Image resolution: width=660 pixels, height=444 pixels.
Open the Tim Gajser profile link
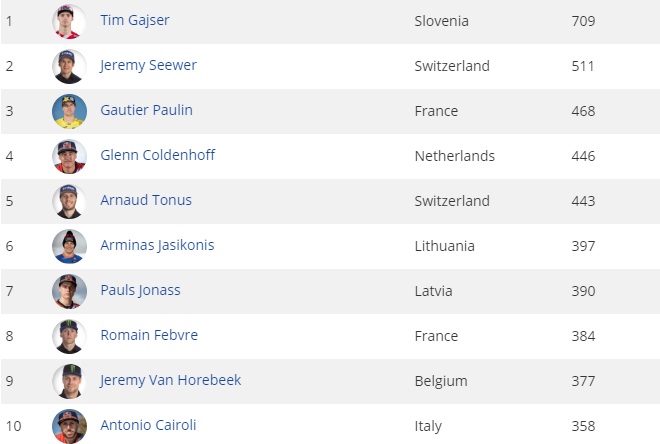click(137, 21)
